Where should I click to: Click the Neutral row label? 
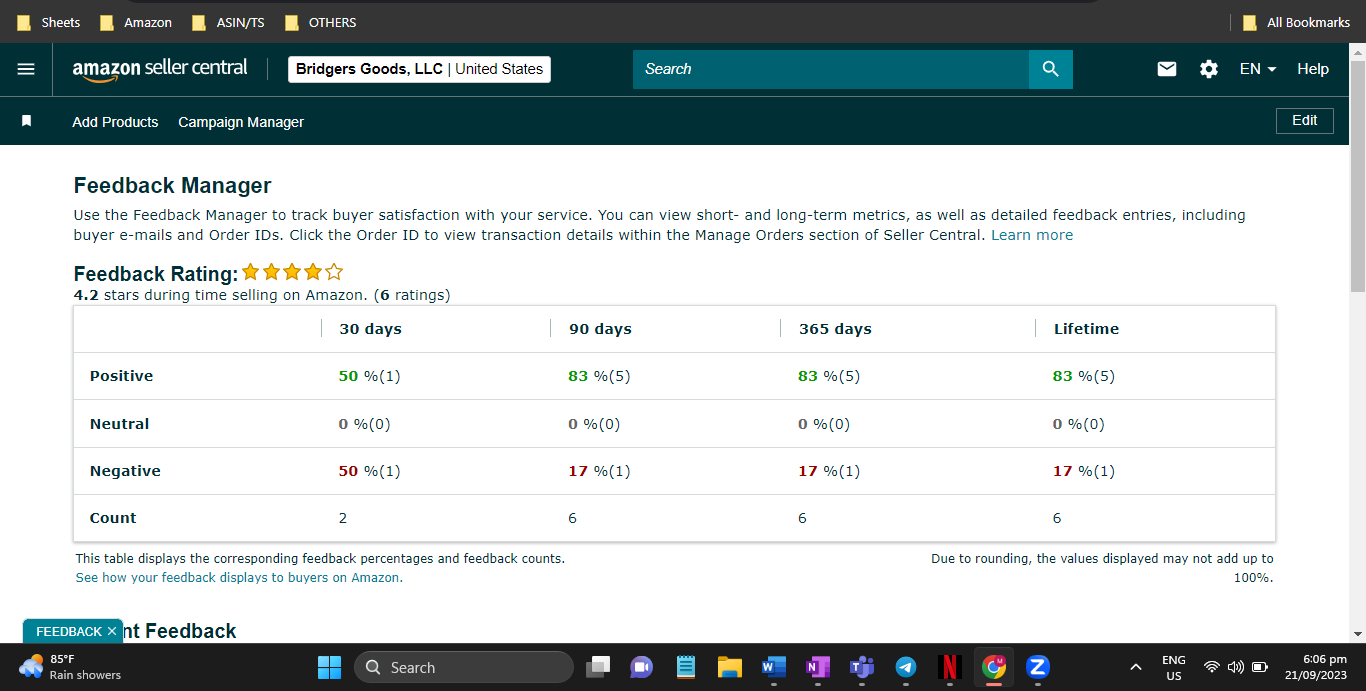[119, 424]
